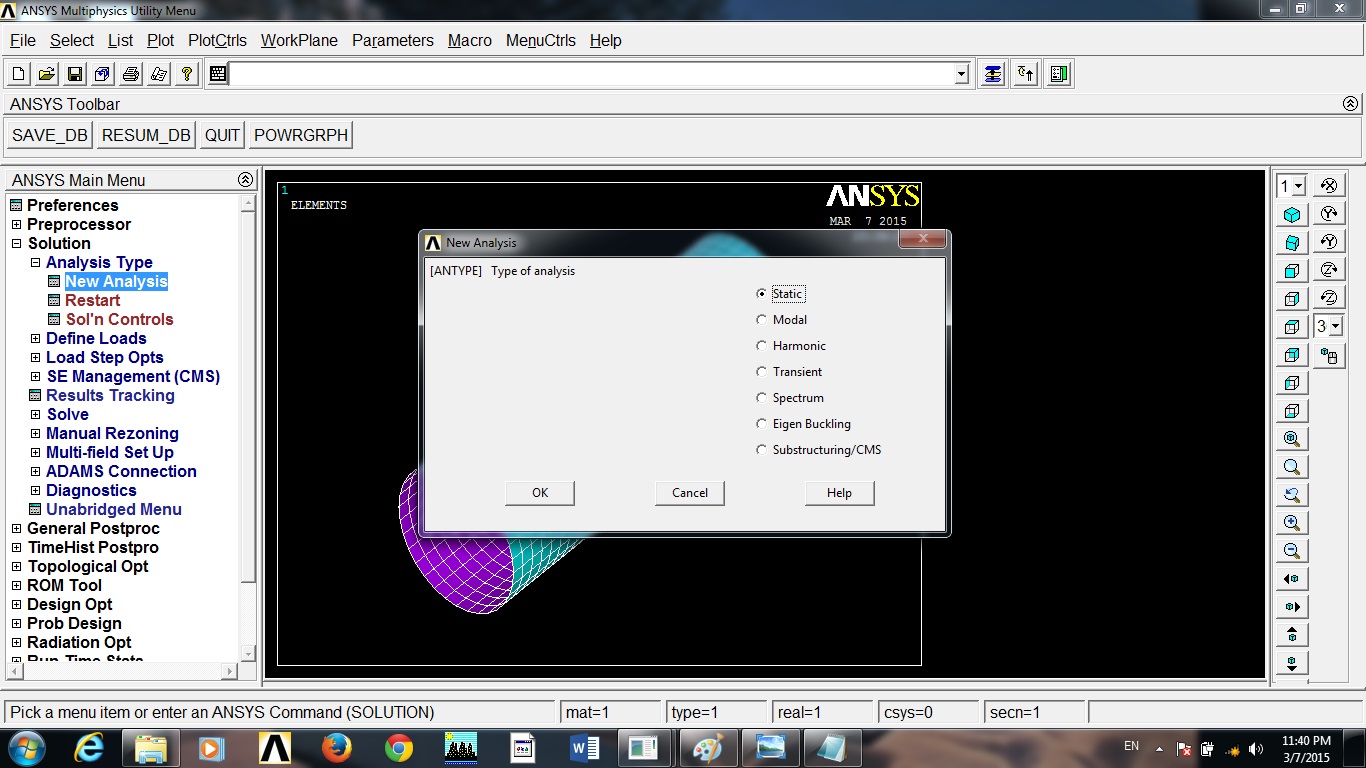Open the Parameters menu
Viewport: 1366px width, 768px height.
[x=393, y=41]
